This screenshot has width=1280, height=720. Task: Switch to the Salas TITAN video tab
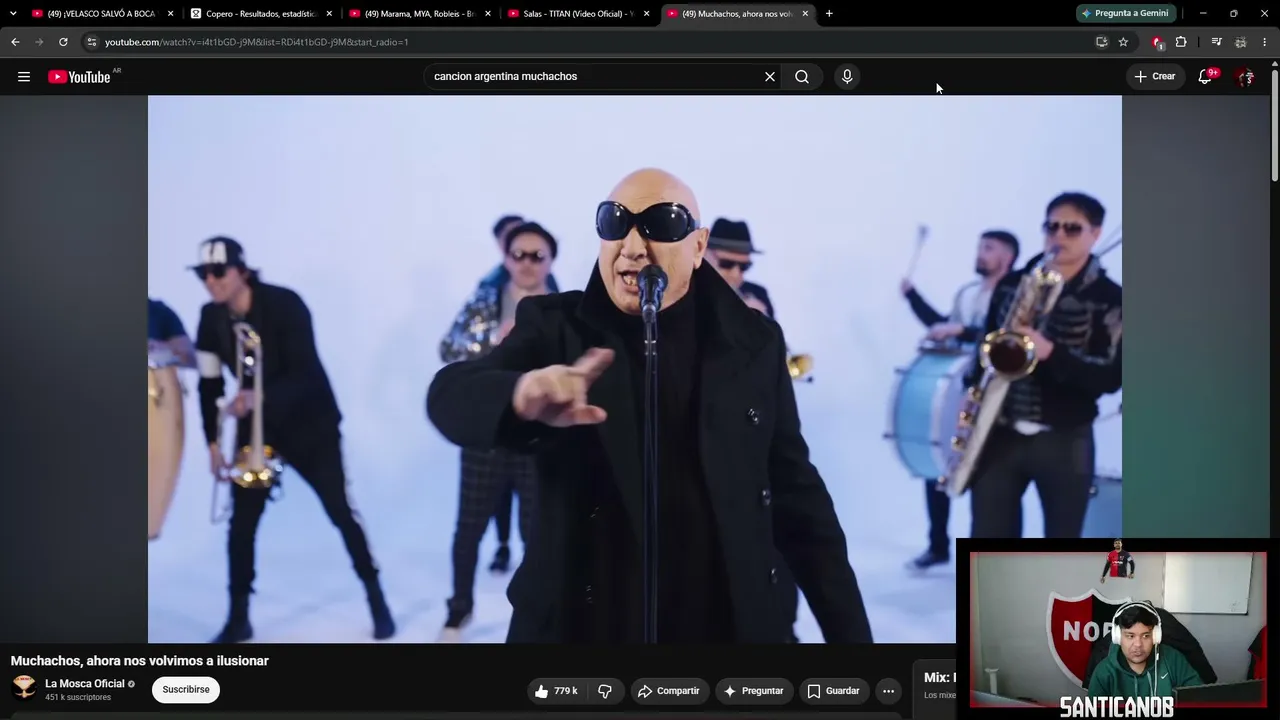point(576,14)
